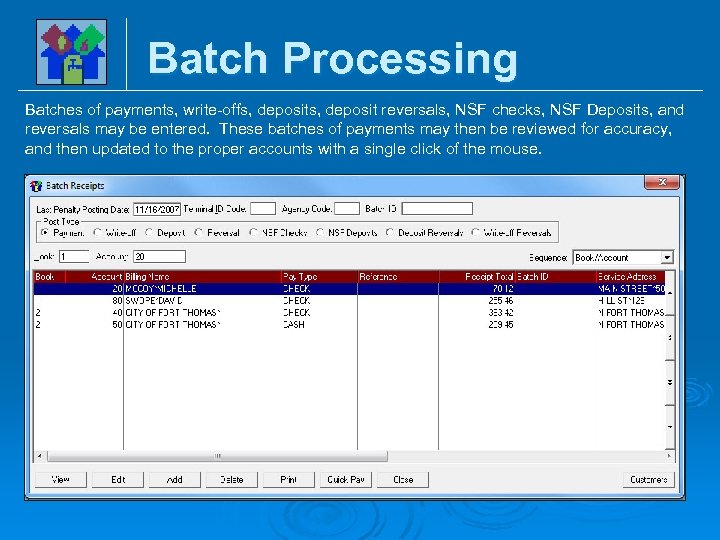
Task: Click the Delete button
Action: 231,479
